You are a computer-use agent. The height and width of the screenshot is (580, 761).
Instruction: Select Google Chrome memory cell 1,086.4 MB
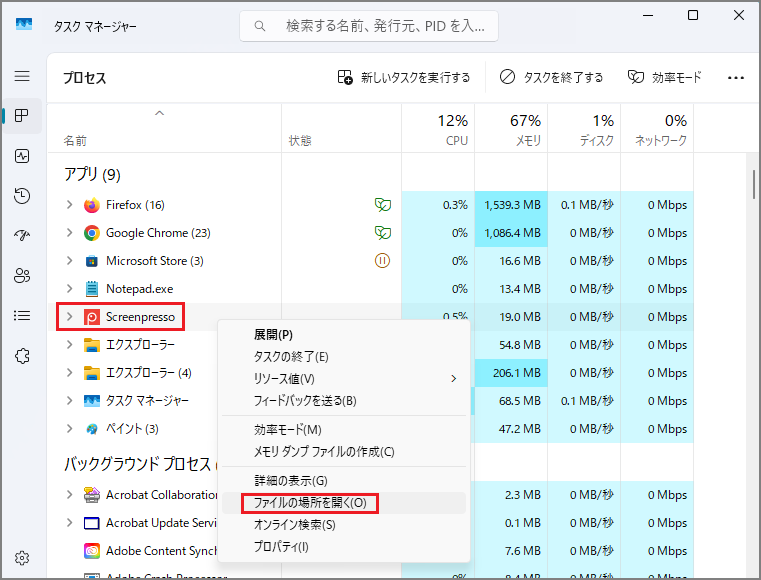(x=511, y=233)
